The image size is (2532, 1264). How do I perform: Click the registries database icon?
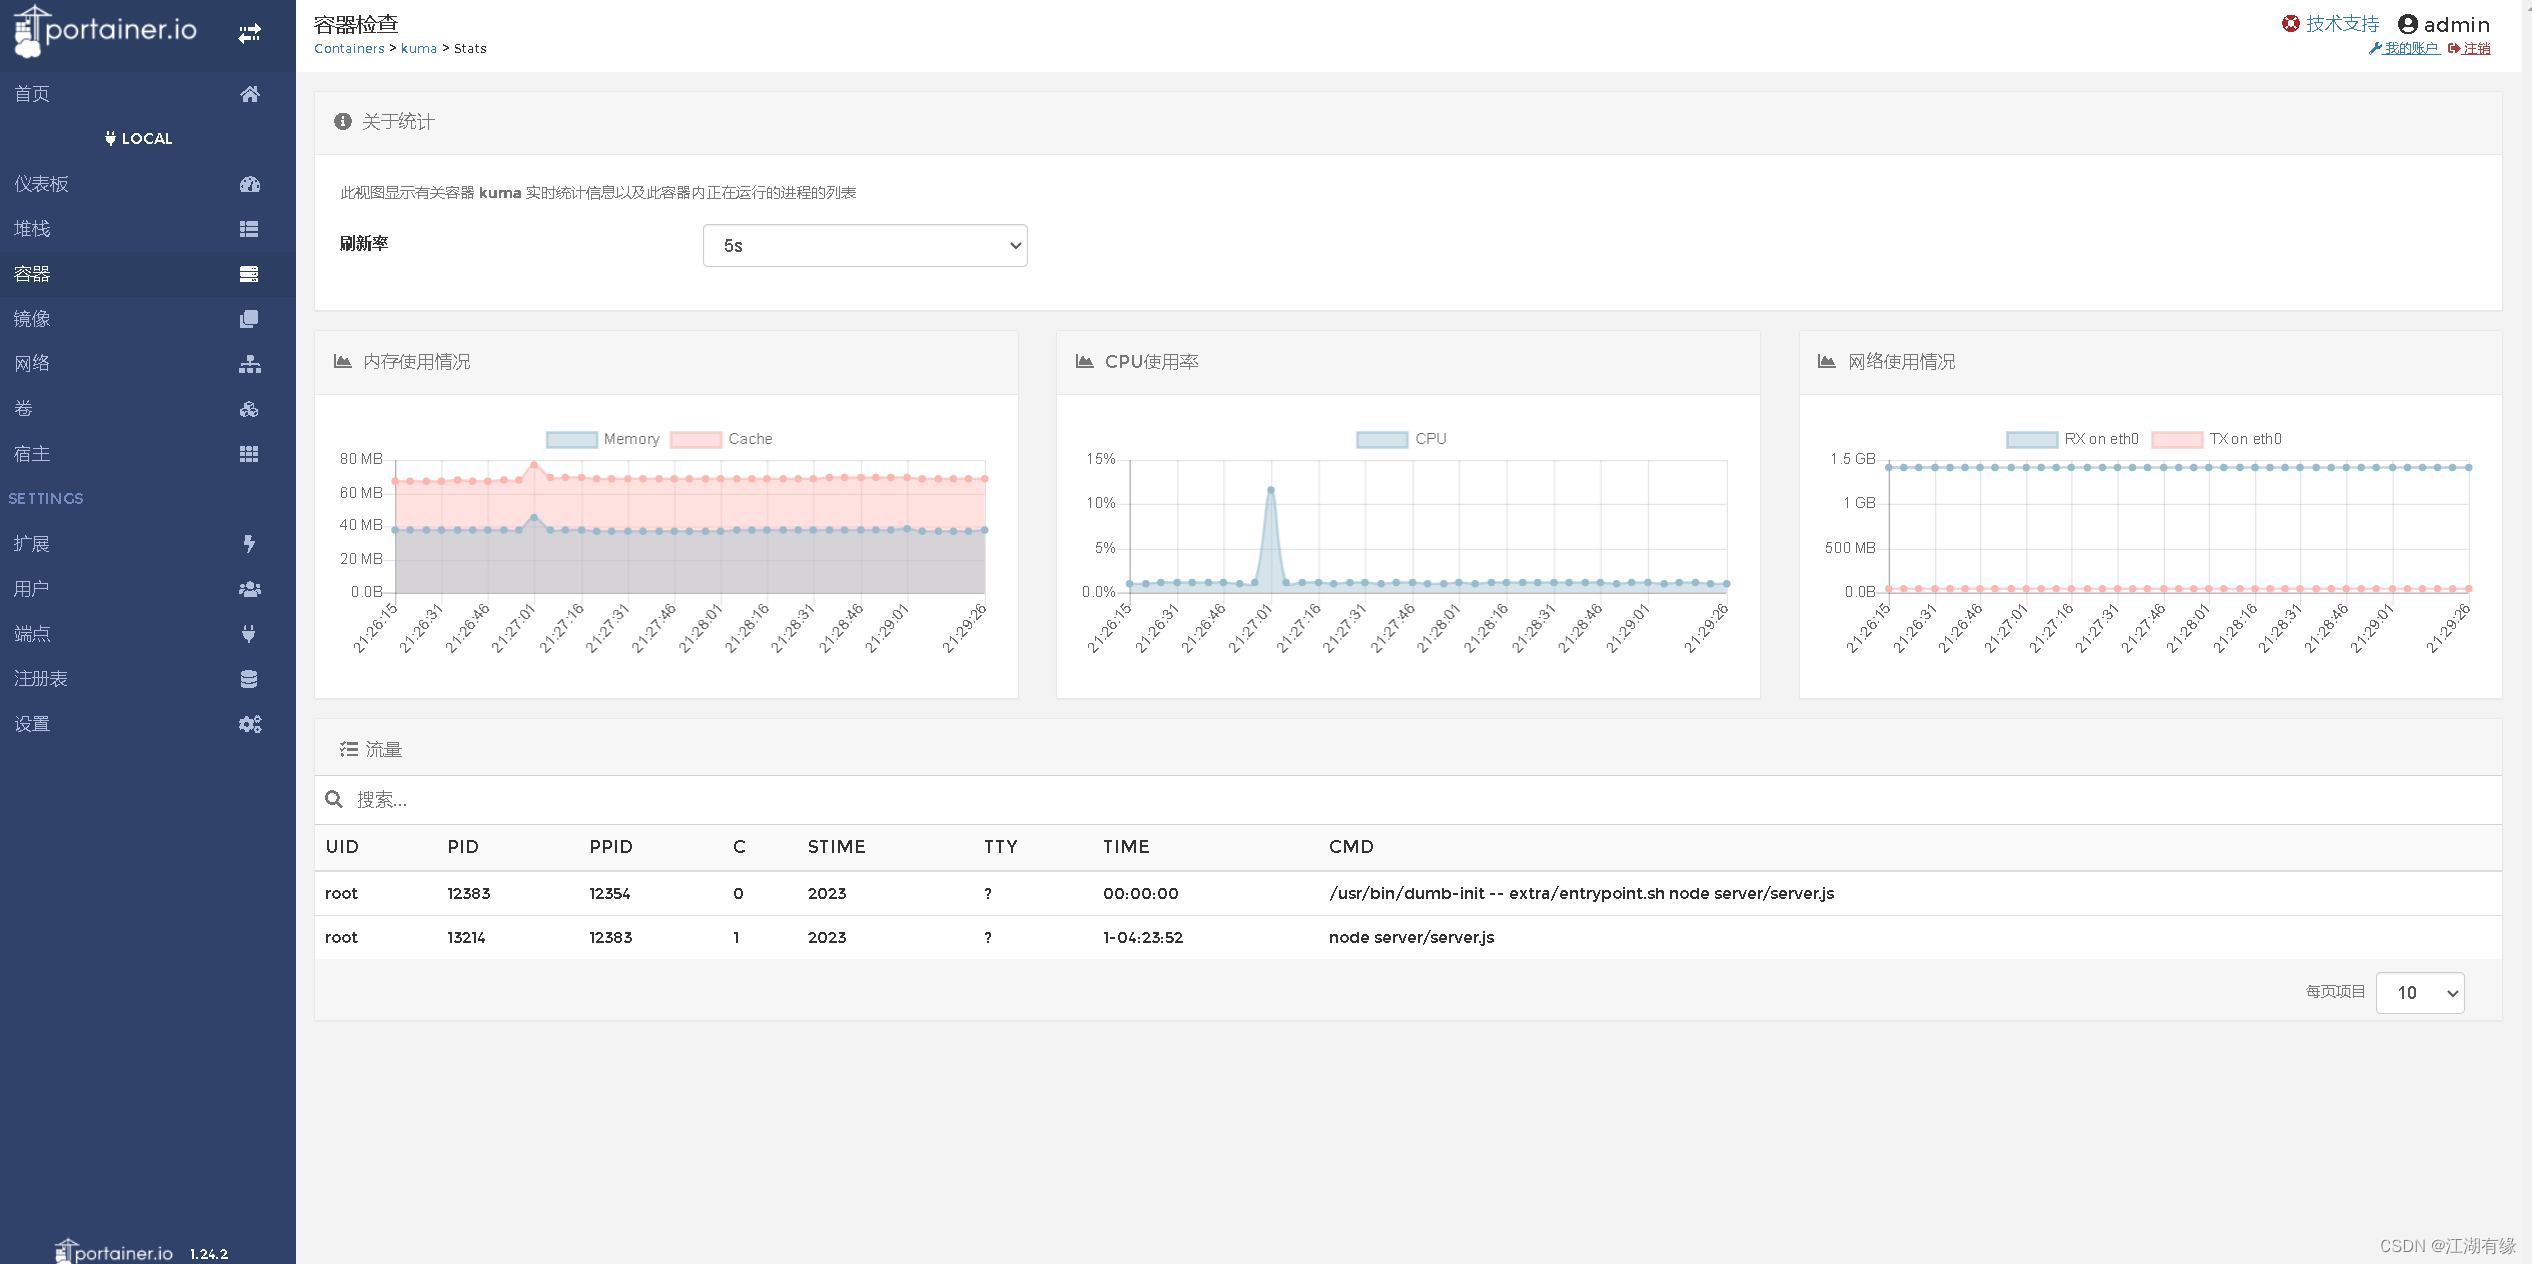tap(249, 679)
